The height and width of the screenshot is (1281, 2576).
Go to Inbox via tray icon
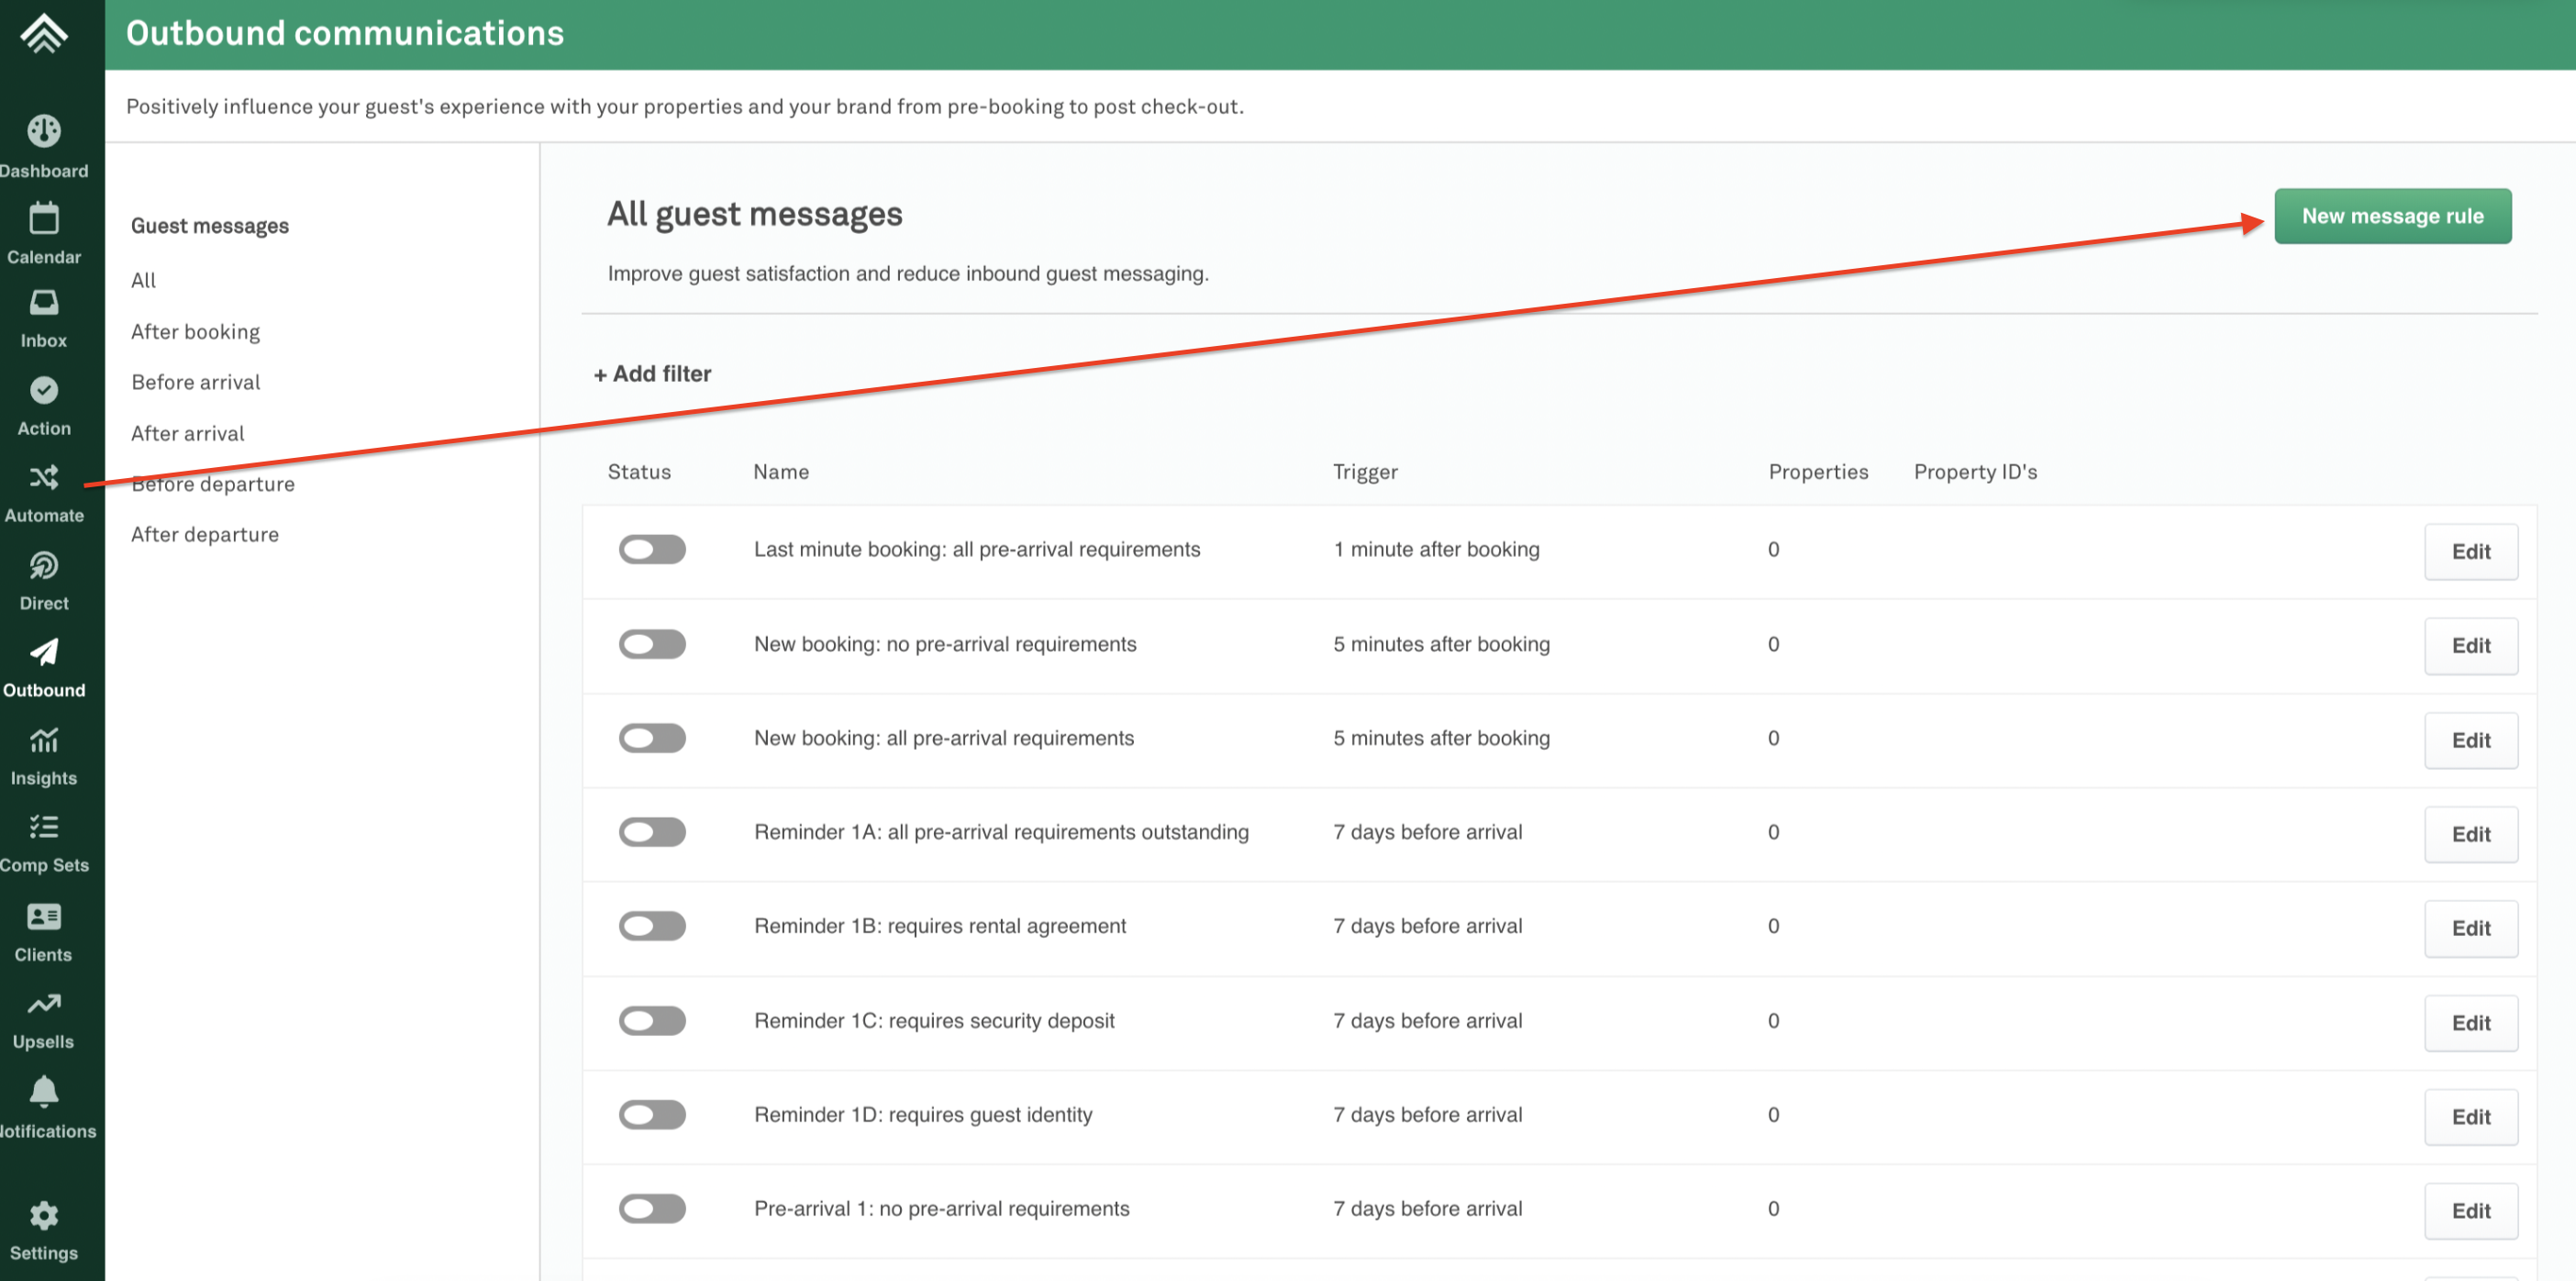pyautogui.click(x=43, y=302)
